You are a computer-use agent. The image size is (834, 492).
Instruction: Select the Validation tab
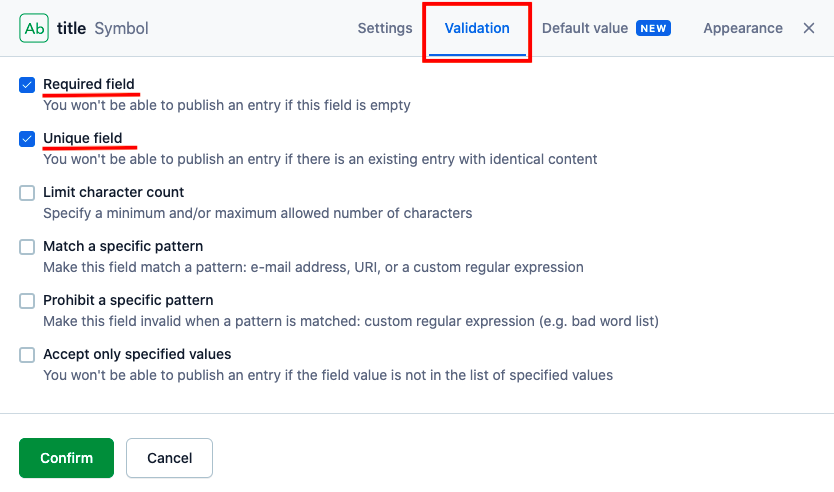[x=477, y=28]
